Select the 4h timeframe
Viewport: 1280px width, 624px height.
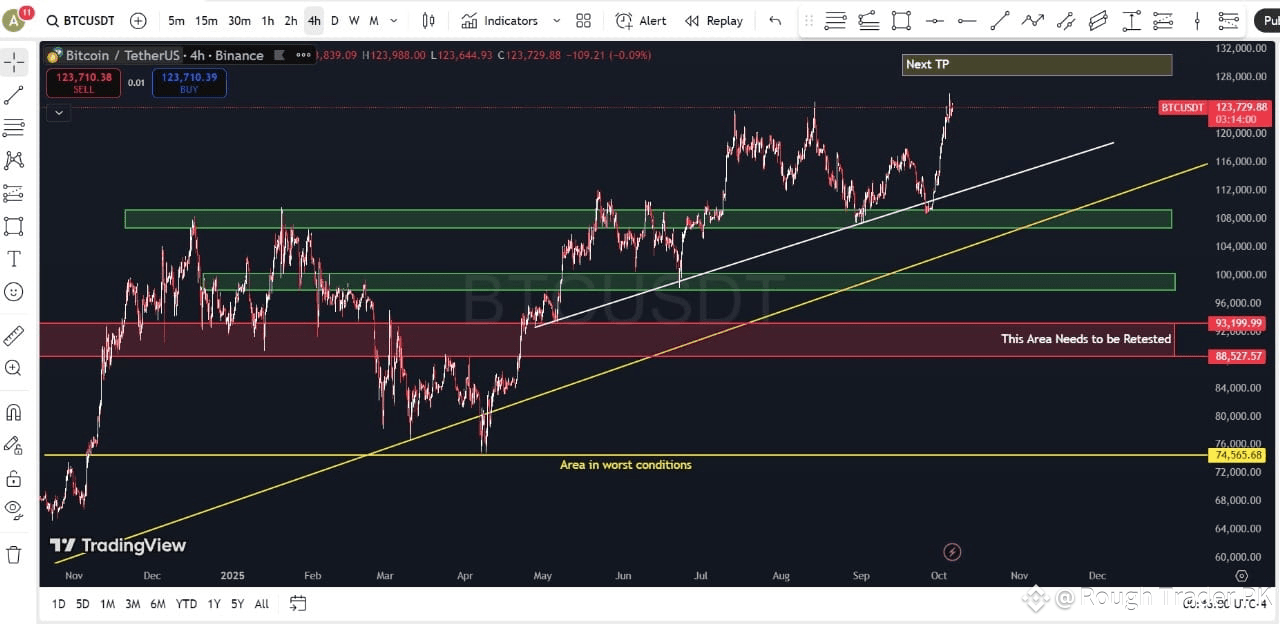(314, 21)
